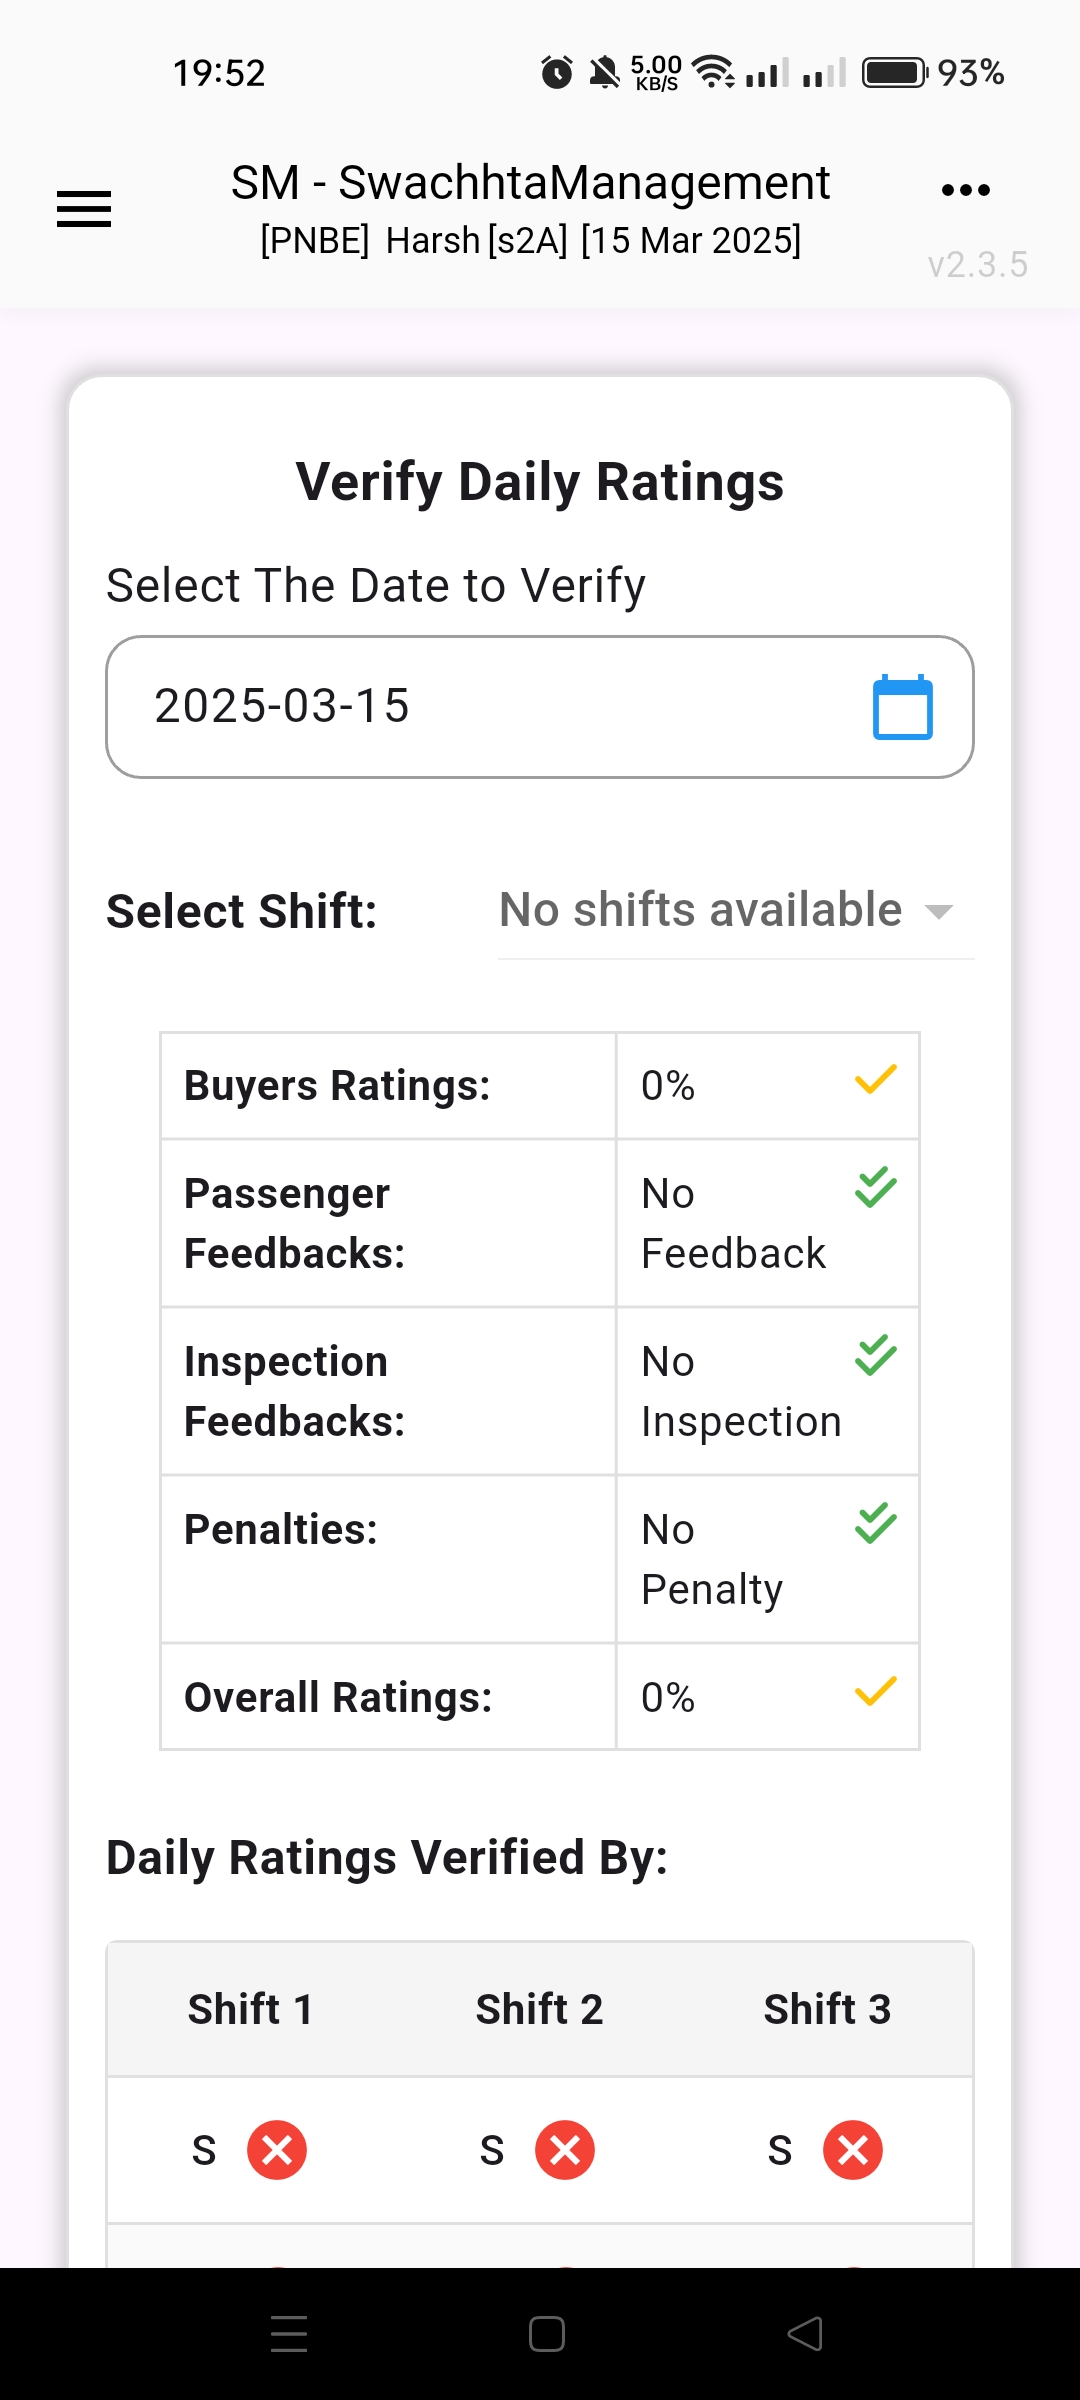Toggle Shift 3 red cross verification status

pos(853,2150)
